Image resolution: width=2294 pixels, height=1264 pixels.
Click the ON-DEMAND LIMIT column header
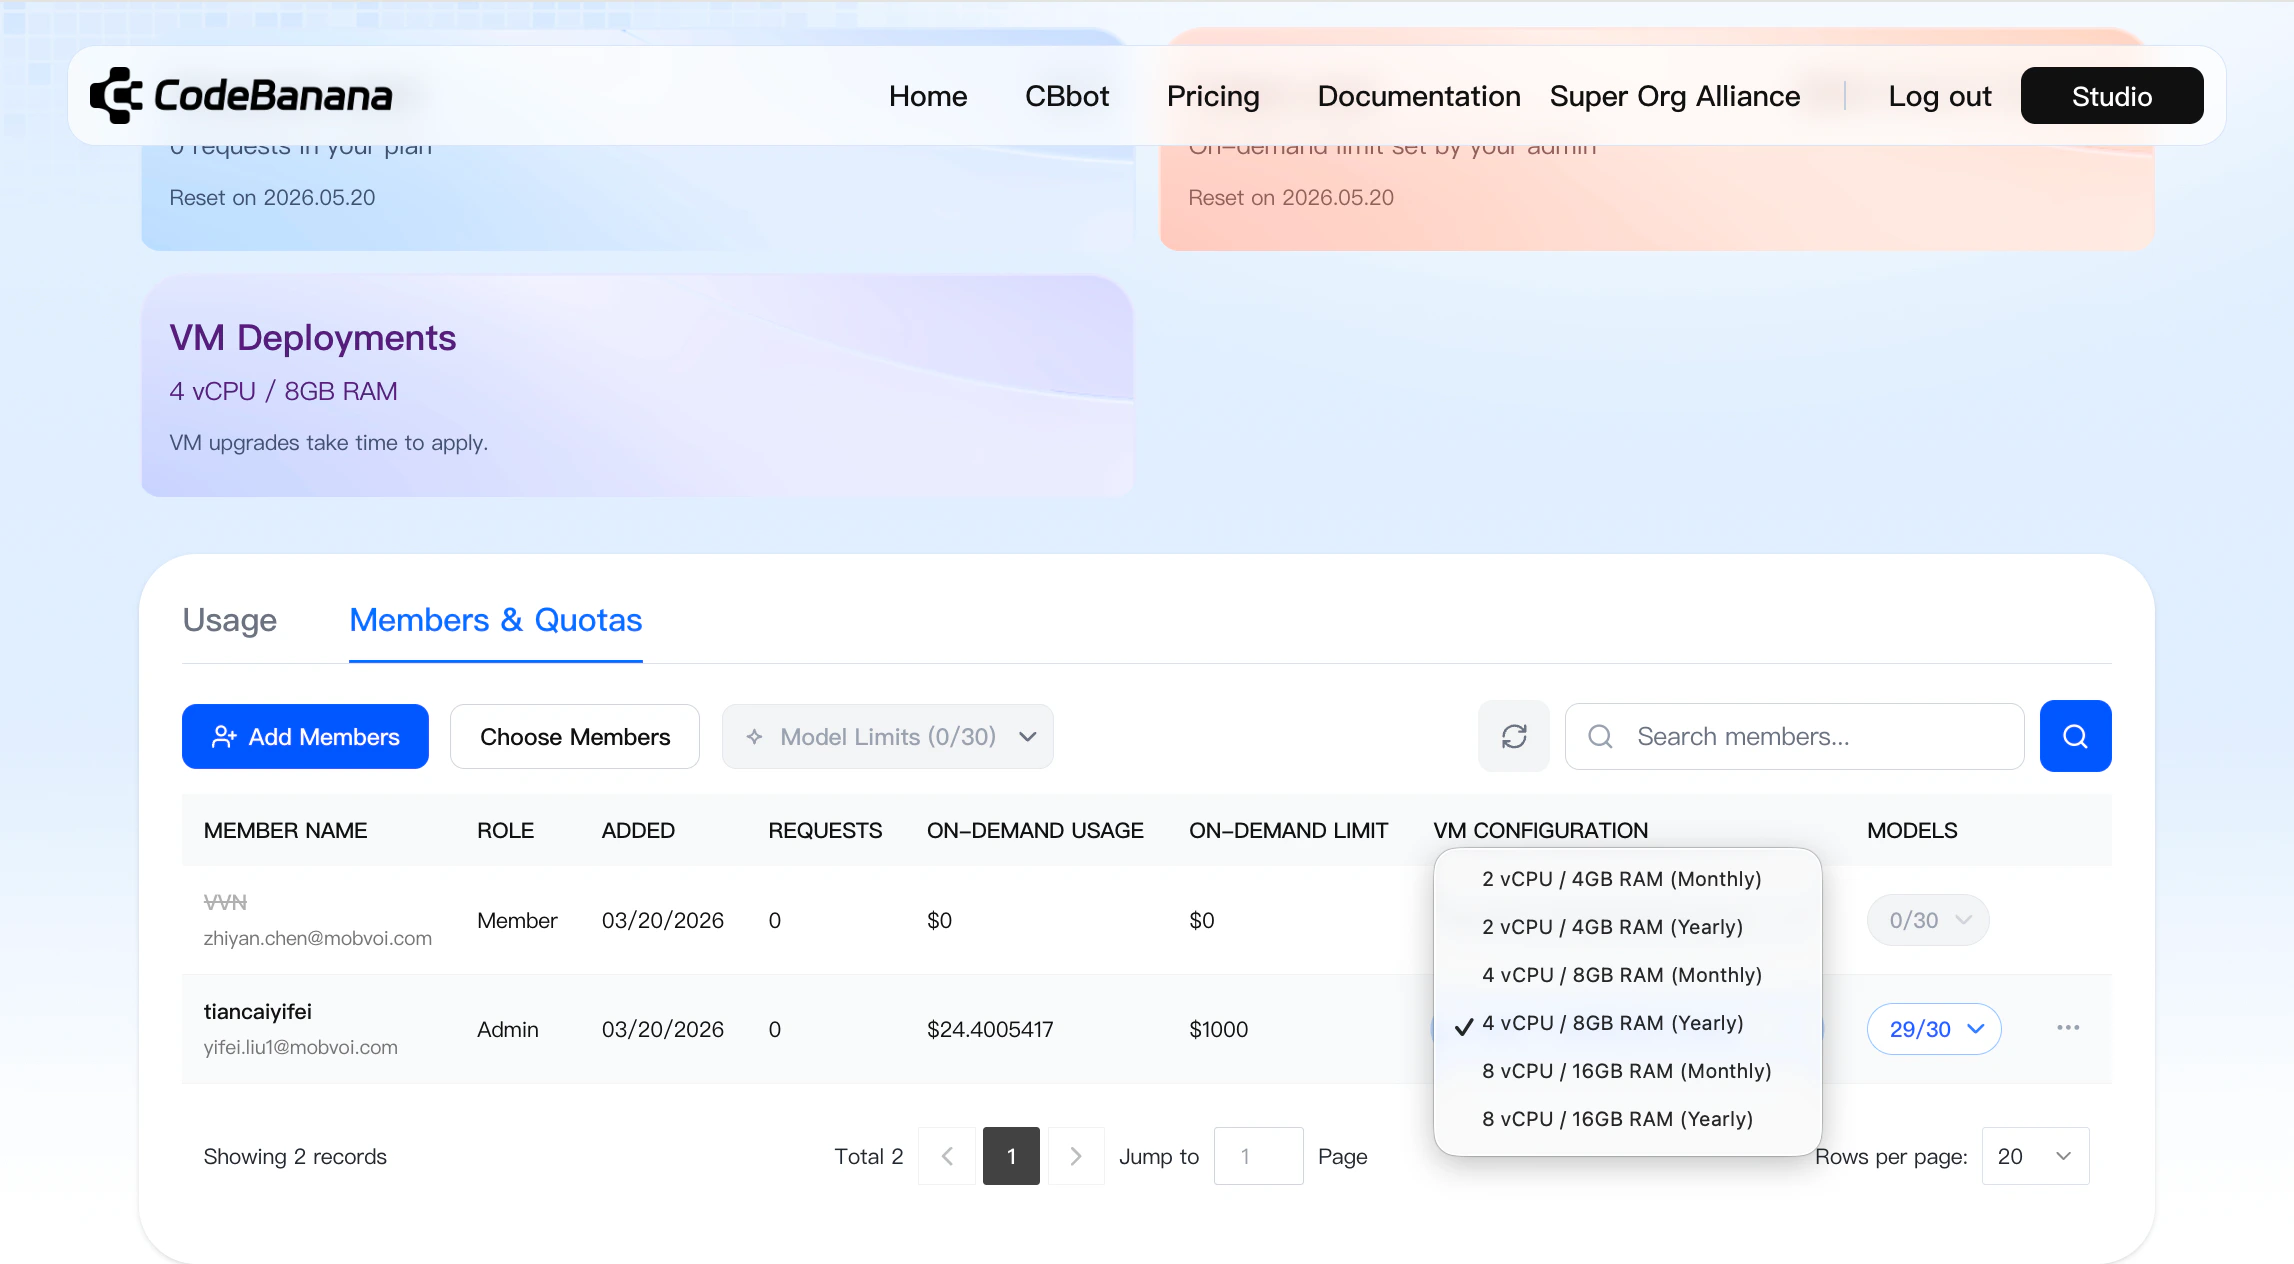click(x=1288, y=830)
